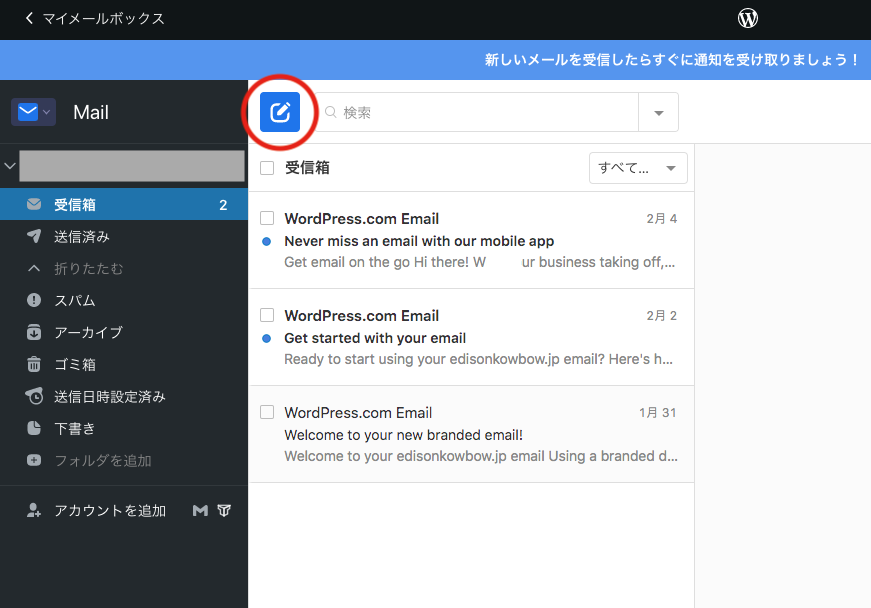Add a Gmail account via M icon
The image size is (871, 608).
click(x=200, y=510)
